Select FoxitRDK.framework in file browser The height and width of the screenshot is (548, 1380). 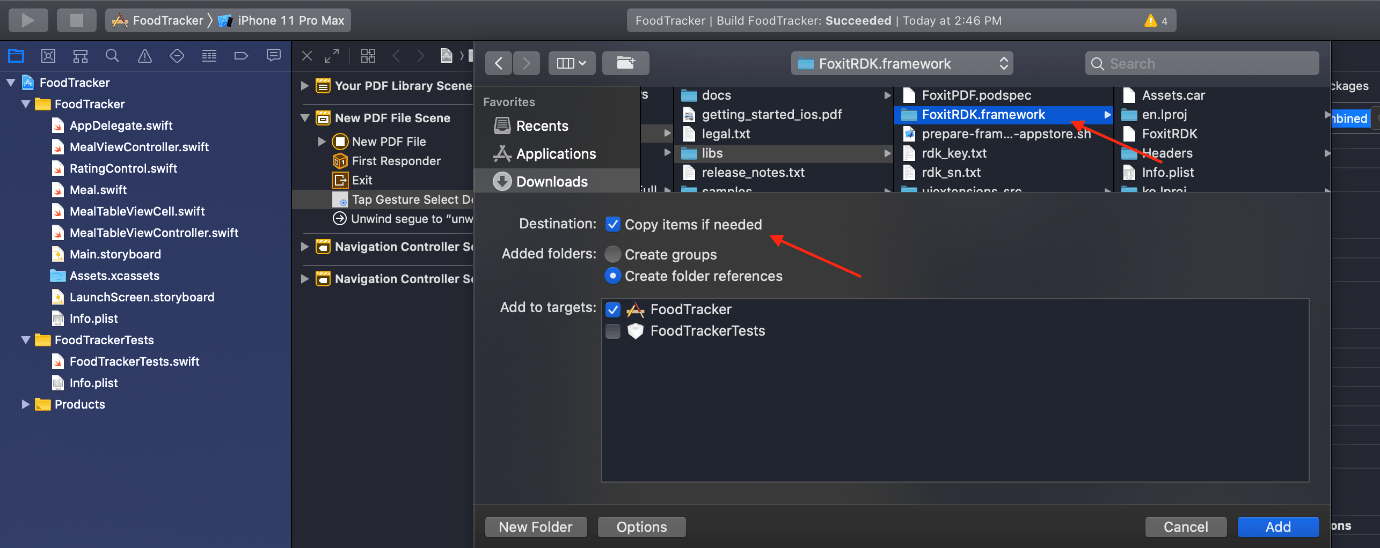point(1004,115)
